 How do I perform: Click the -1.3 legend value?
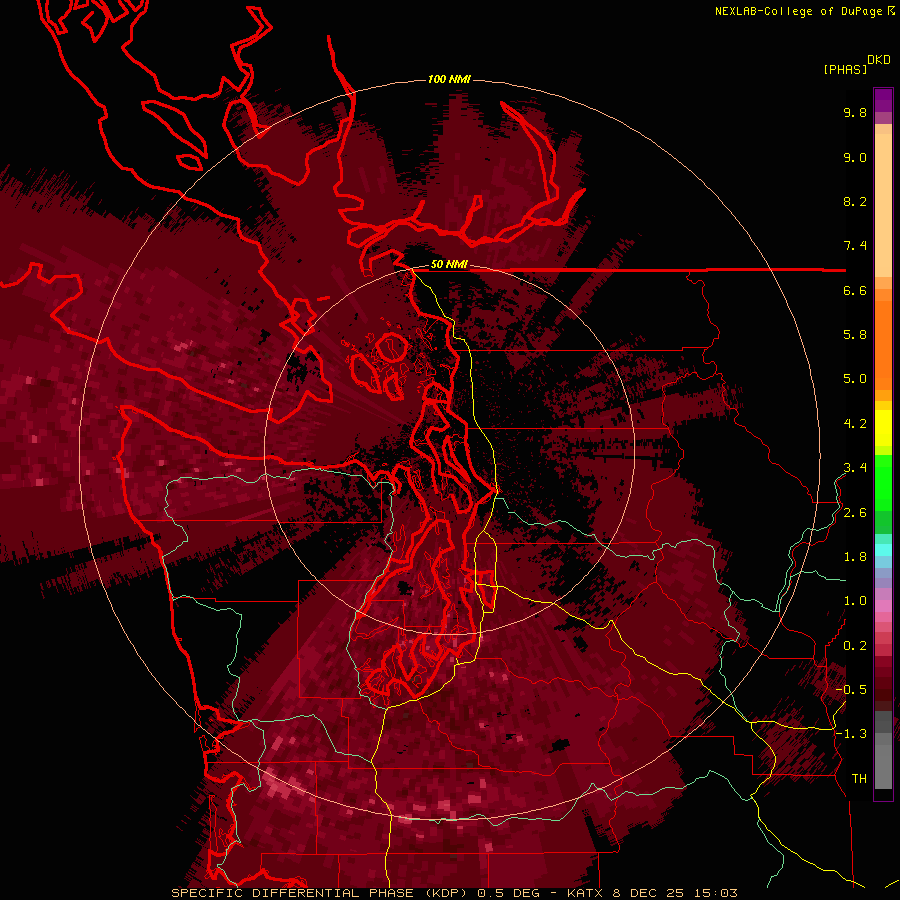tap(851, 734)
